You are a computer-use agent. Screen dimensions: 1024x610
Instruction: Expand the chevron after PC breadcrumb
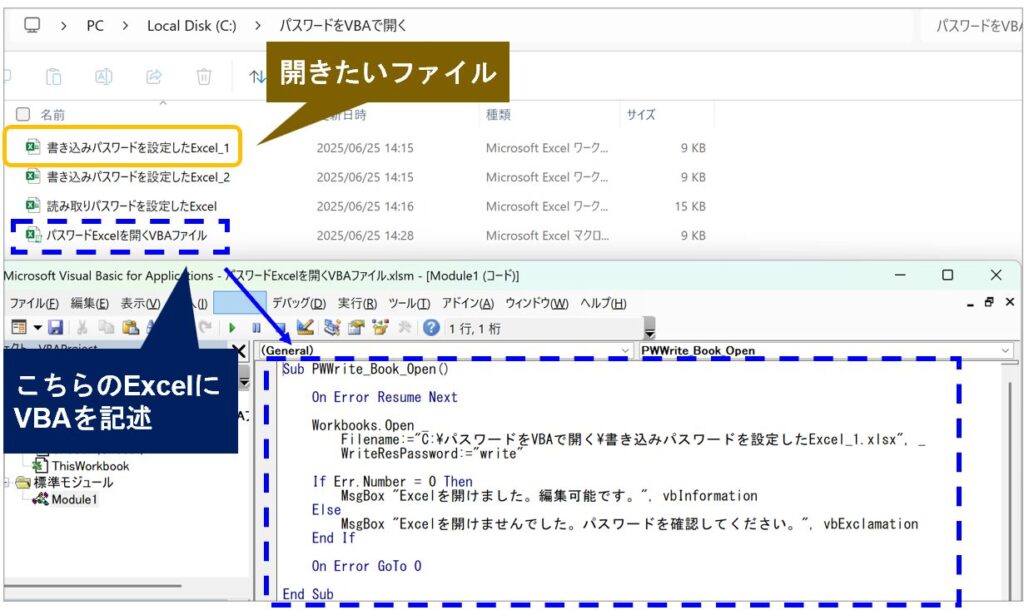point(125,25)
